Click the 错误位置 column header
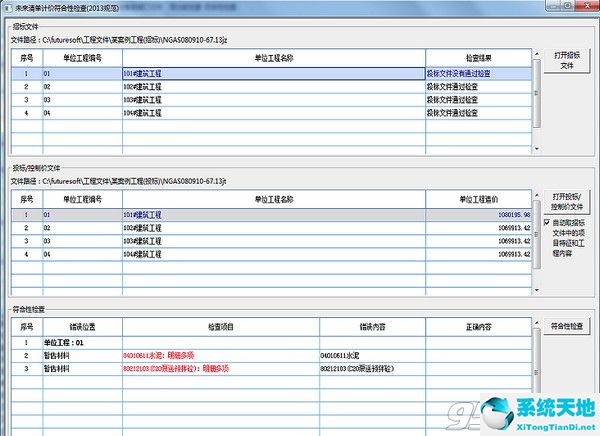The image size is (600, 436). coord(83,327)
